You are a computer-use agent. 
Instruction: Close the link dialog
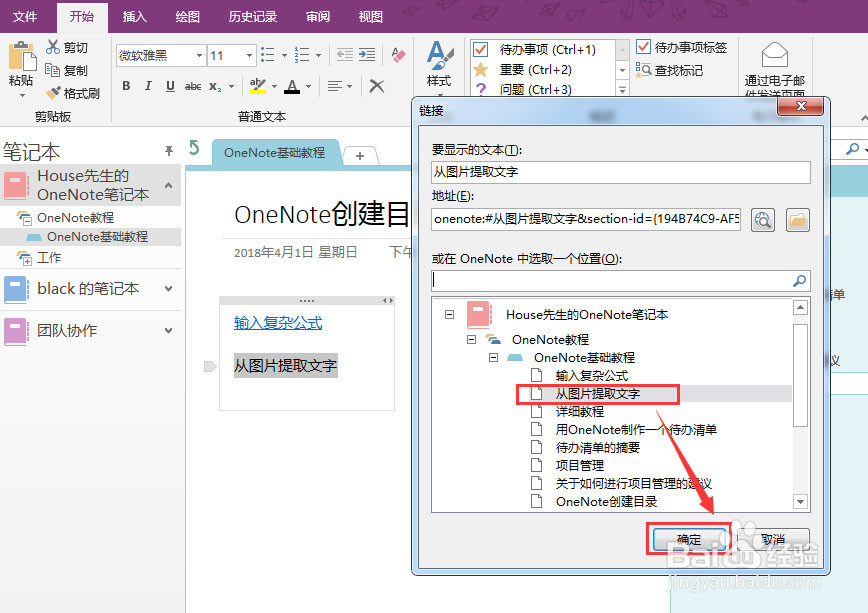(x=800, y=106)
